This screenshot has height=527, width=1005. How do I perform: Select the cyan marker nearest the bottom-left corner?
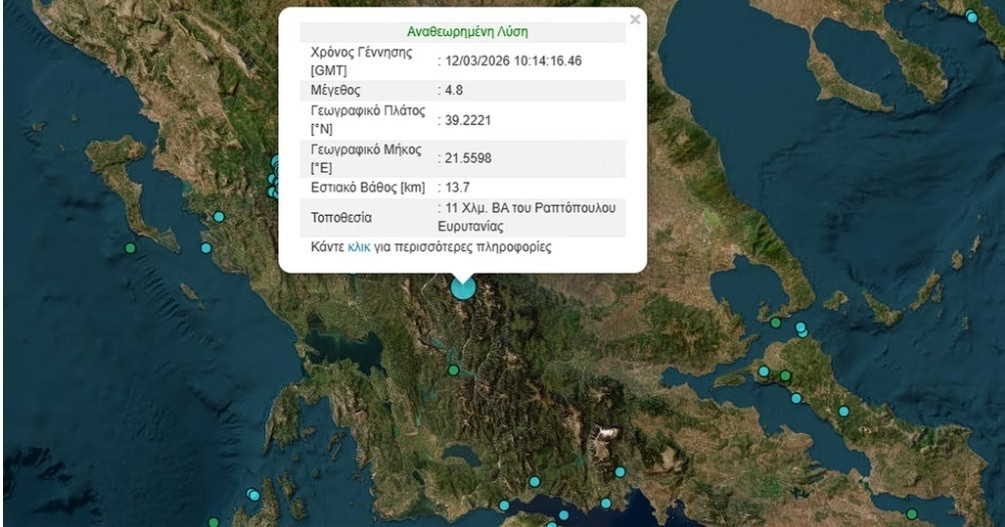tap(254, 495)
